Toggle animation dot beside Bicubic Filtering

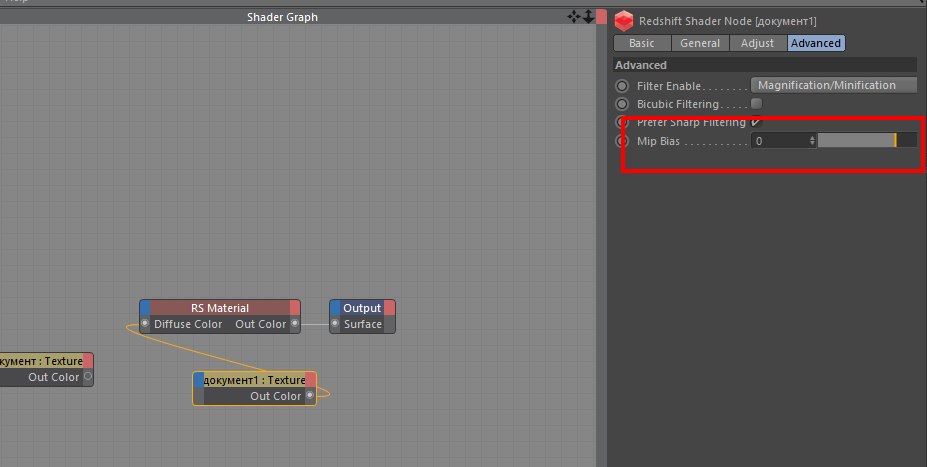click(x=622, y=104)
